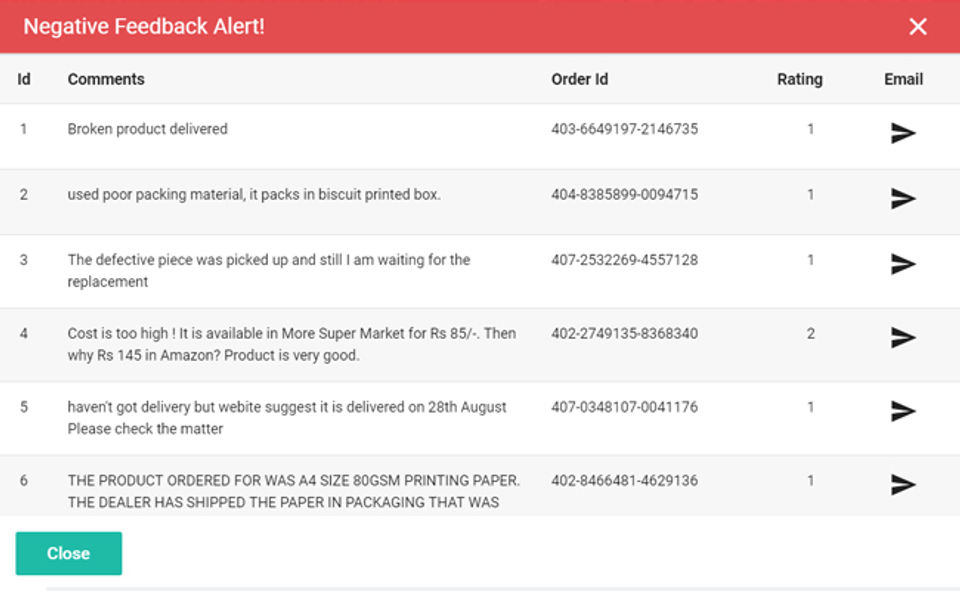Click send icon for biscuit box packing complaint
Image resolution: width=960 pixels, height=591 pixels.
(x=903, y=198)
